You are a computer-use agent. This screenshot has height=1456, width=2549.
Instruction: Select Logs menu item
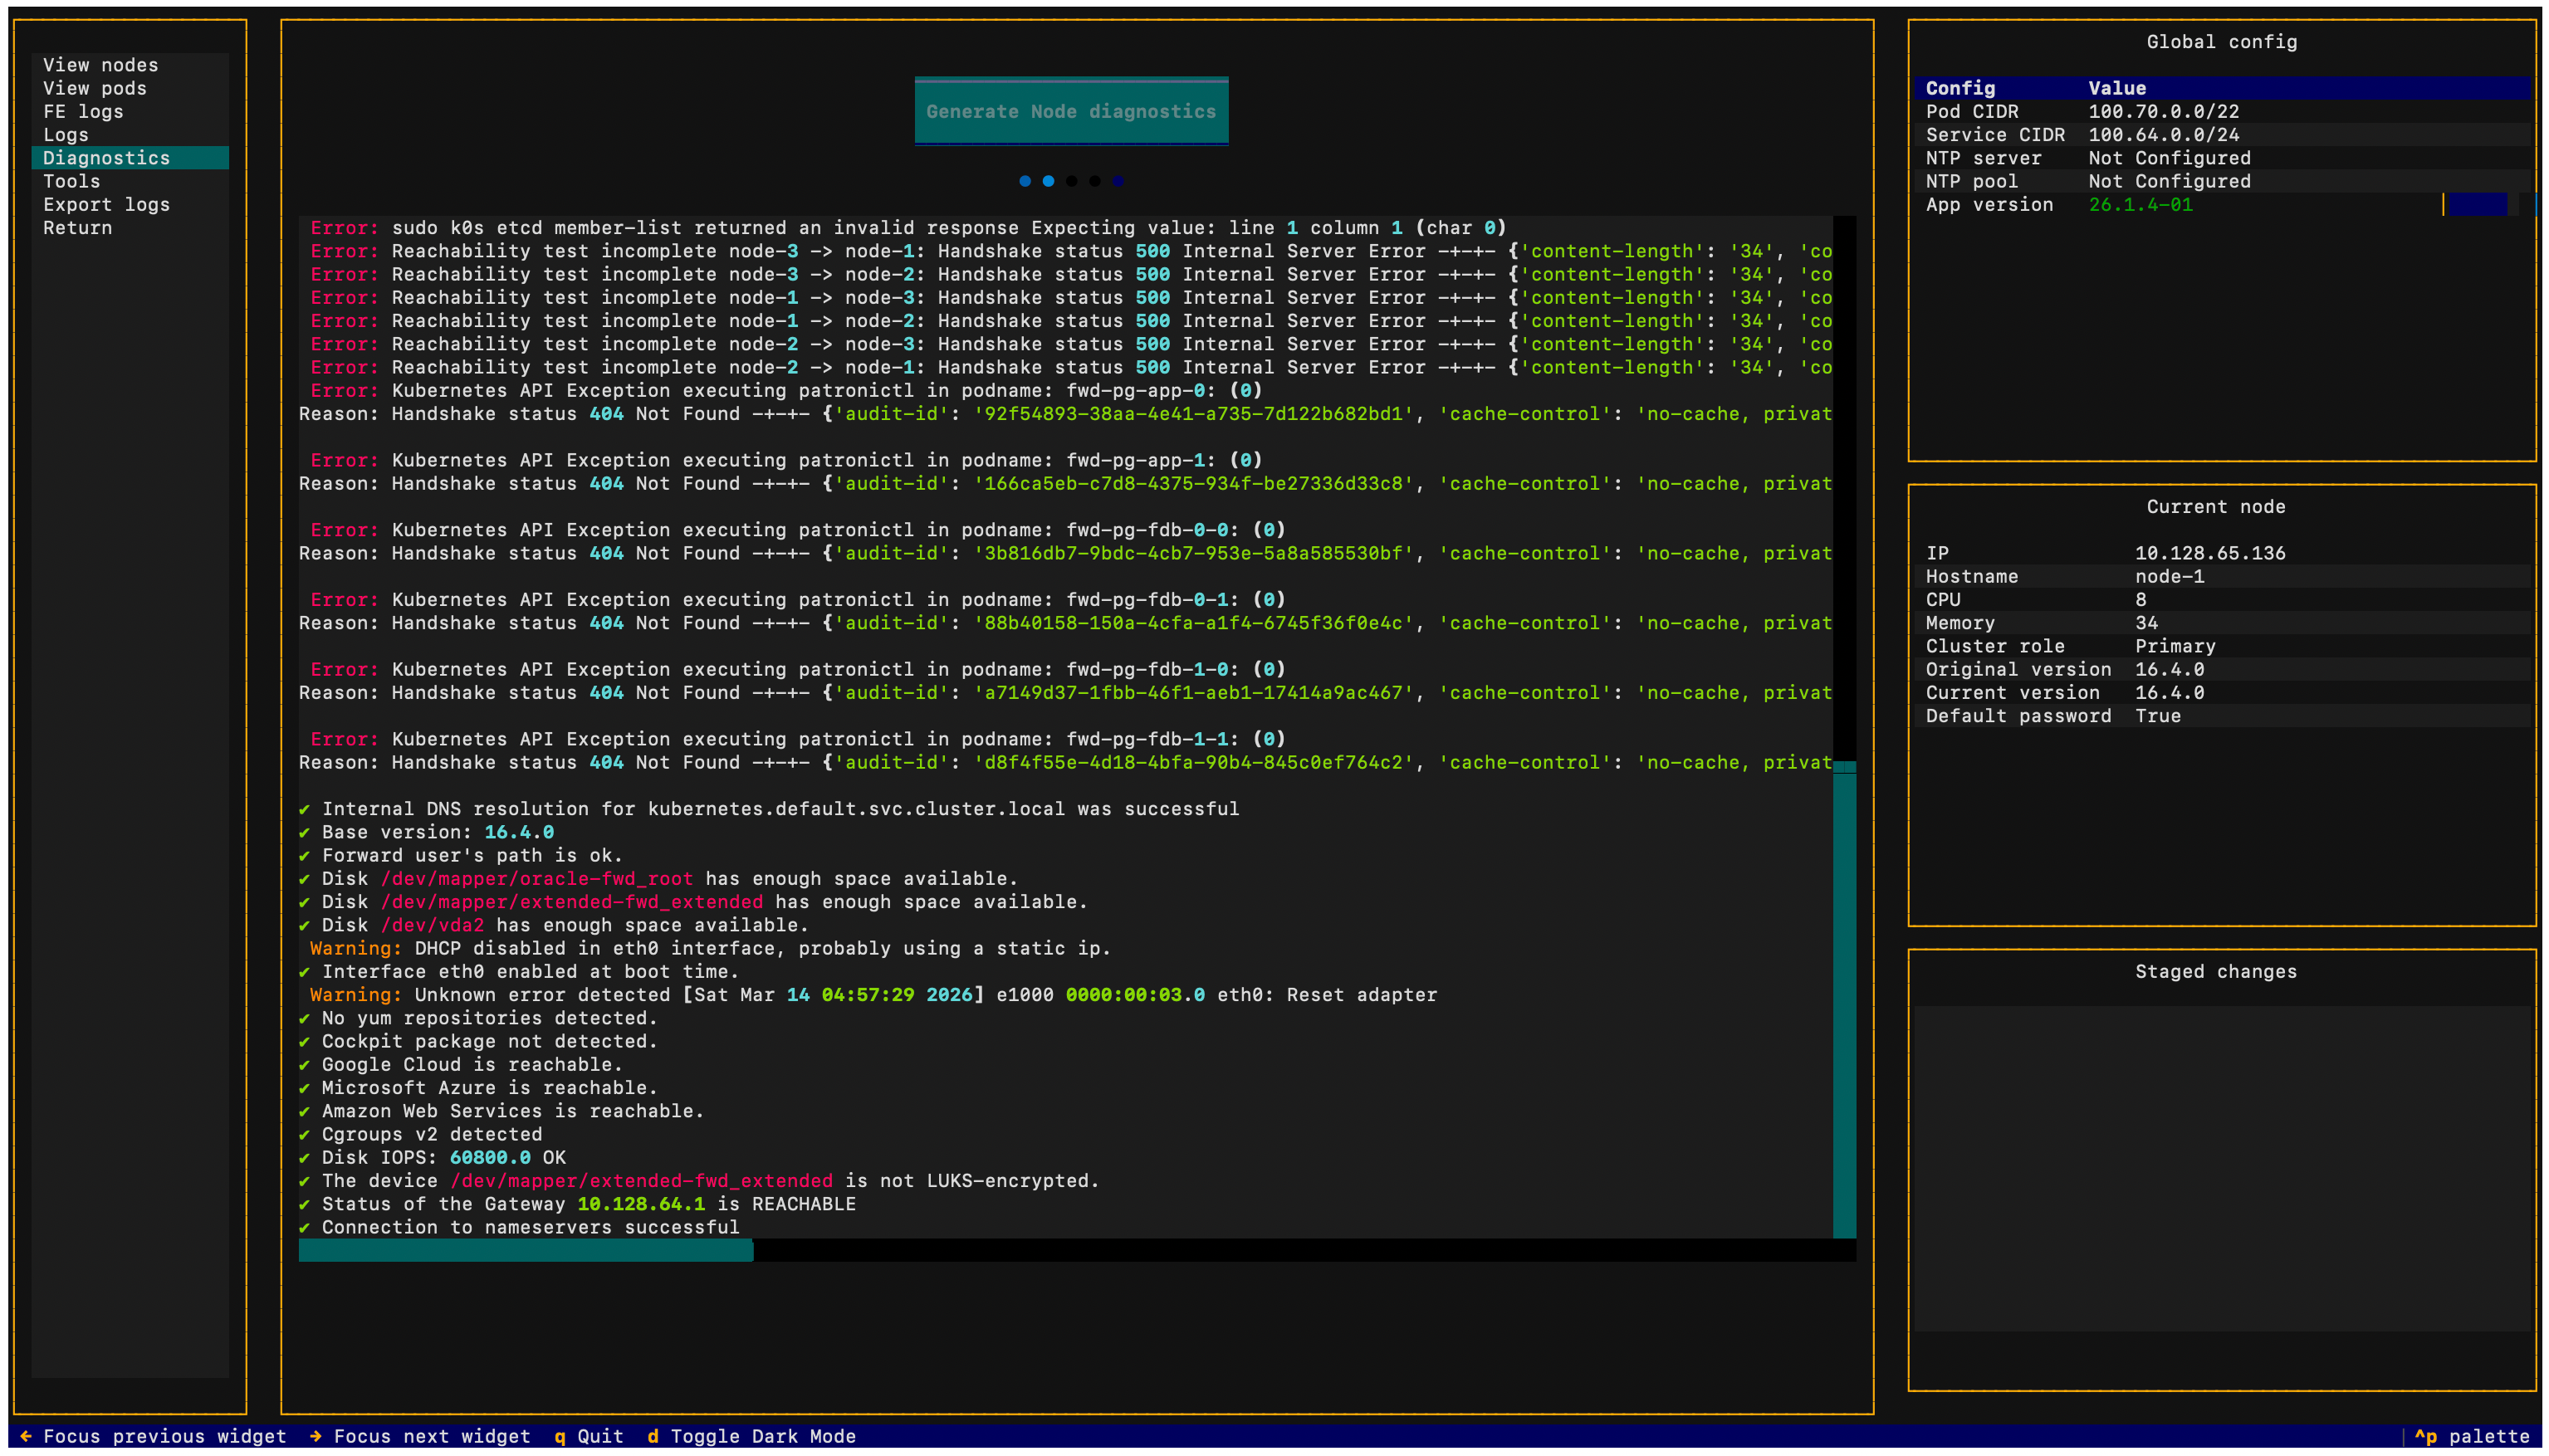(130, 135)
